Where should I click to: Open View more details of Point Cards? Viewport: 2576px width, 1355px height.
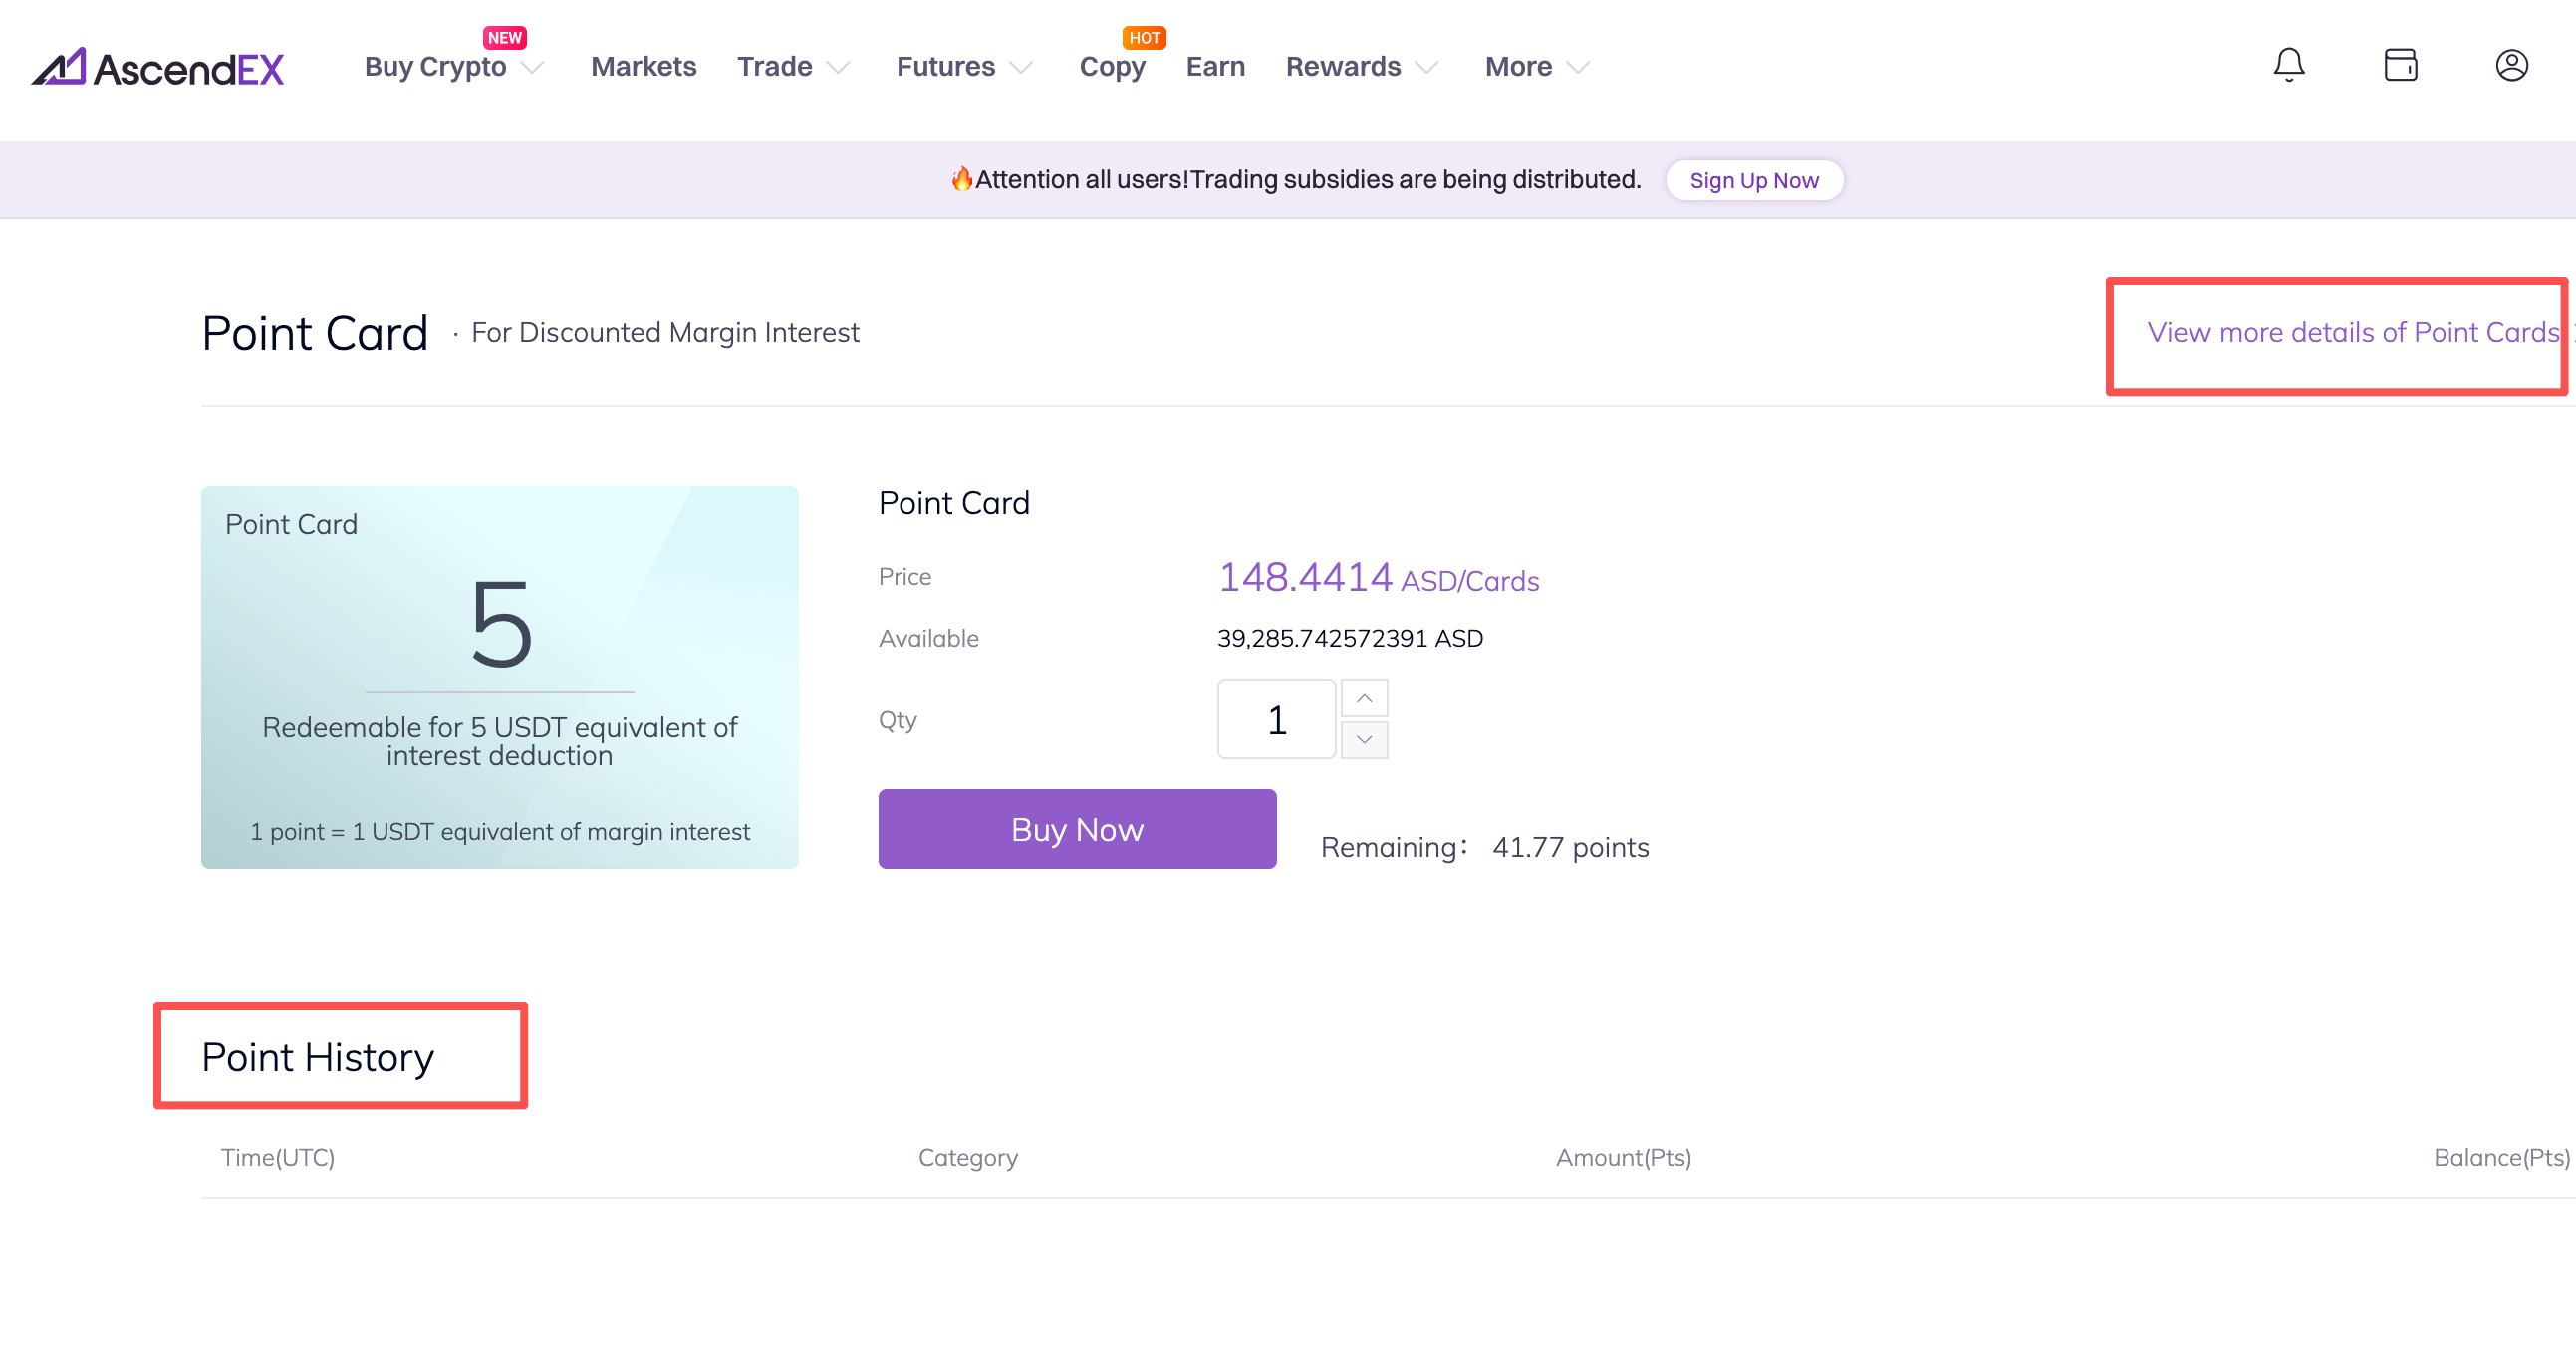tap(2352, 332)
